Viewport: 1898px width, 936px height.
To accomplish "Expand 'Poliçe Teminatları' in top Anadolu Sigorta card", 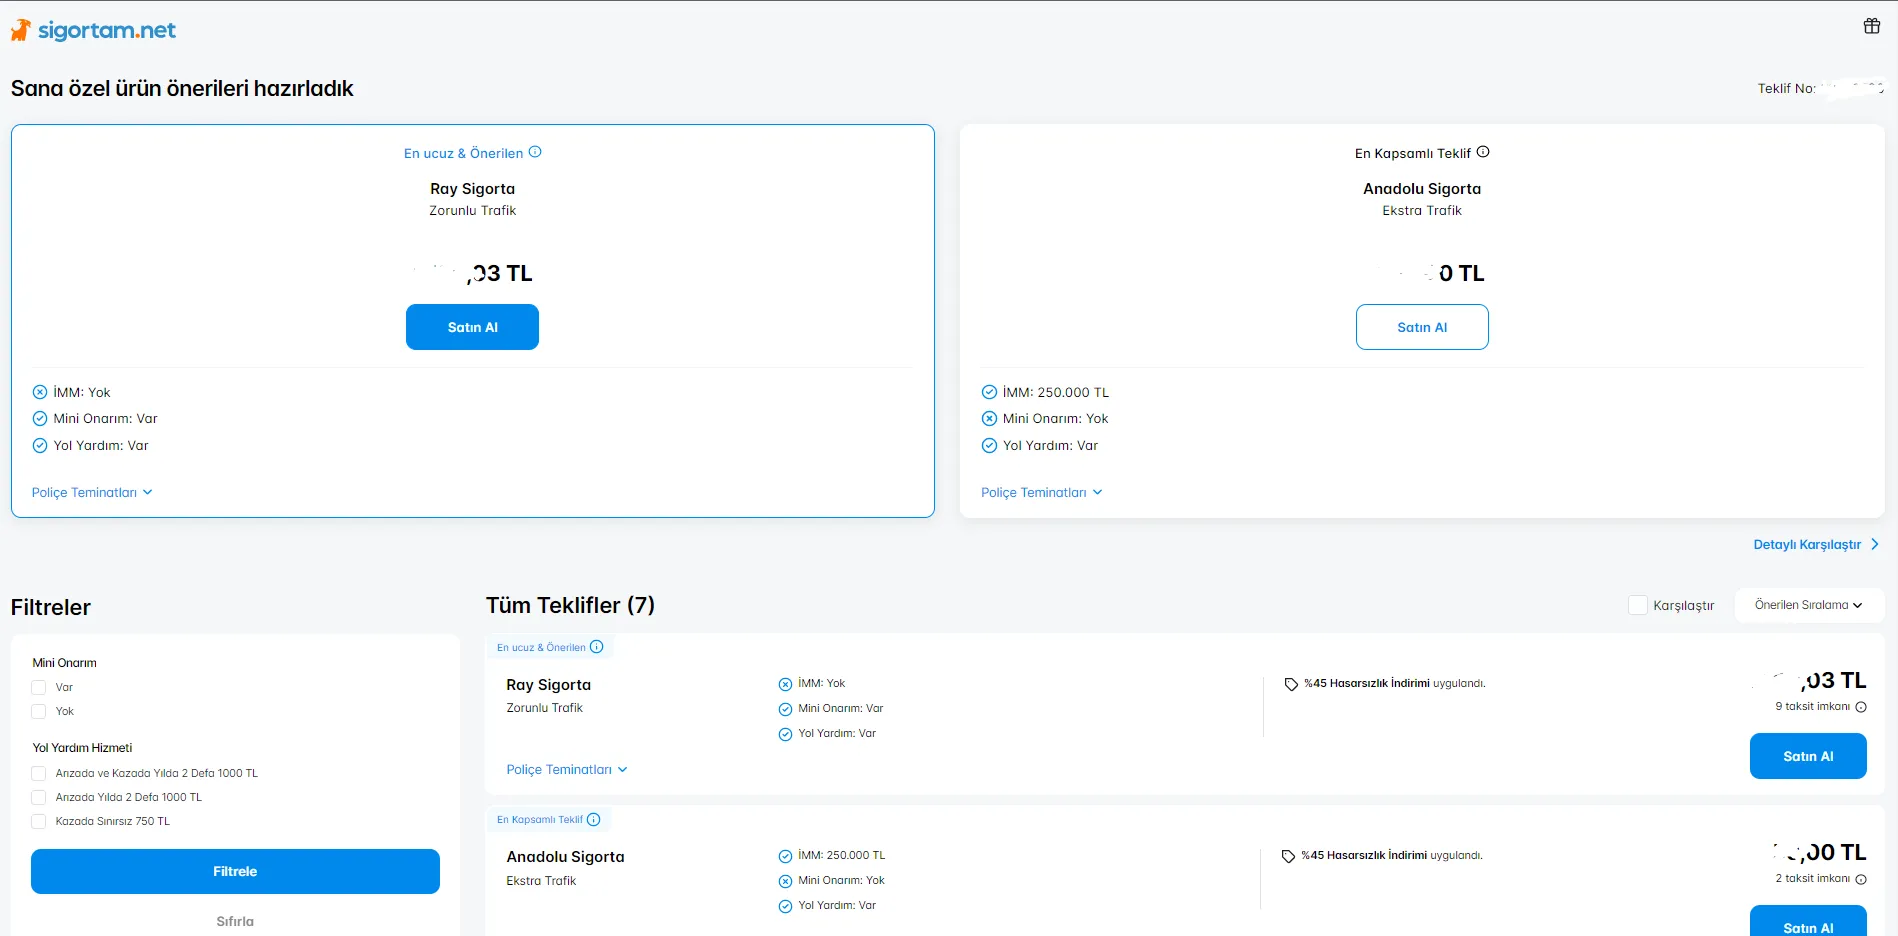I will pyautogui.click(x=1041, y=493).
